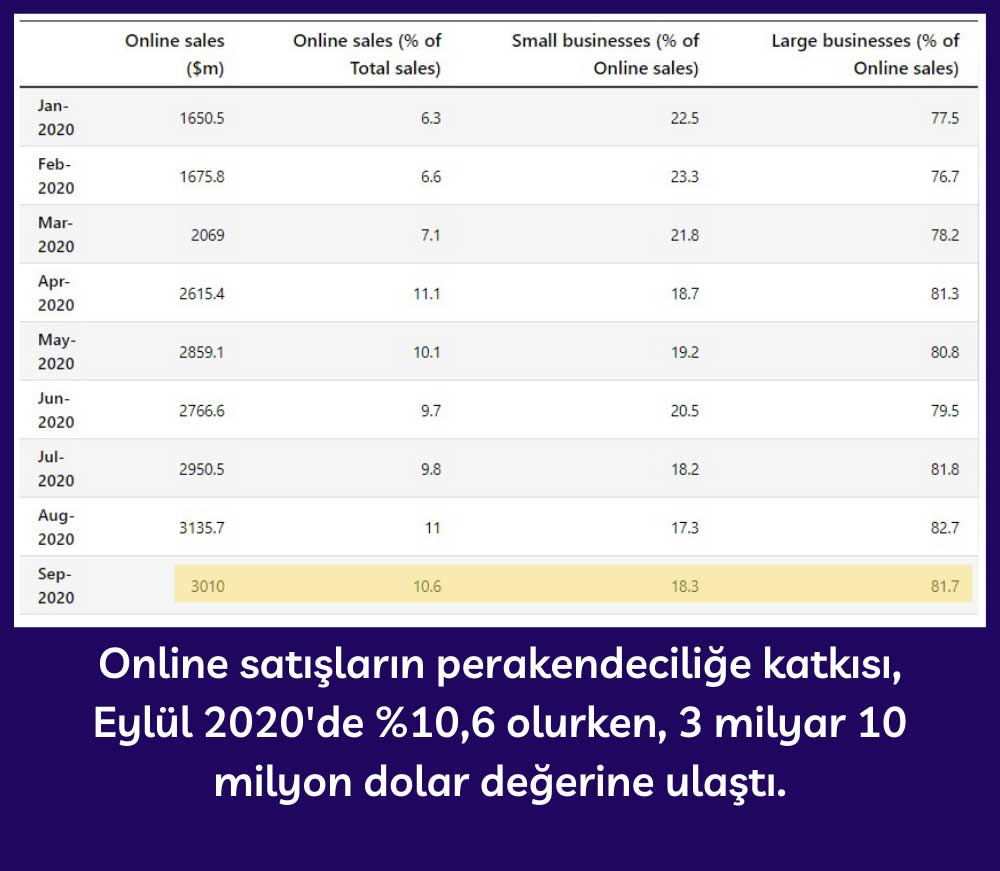Click the 77.5 large businesses cell
This screenshot has width=1000, height=871.
(945, 118)
